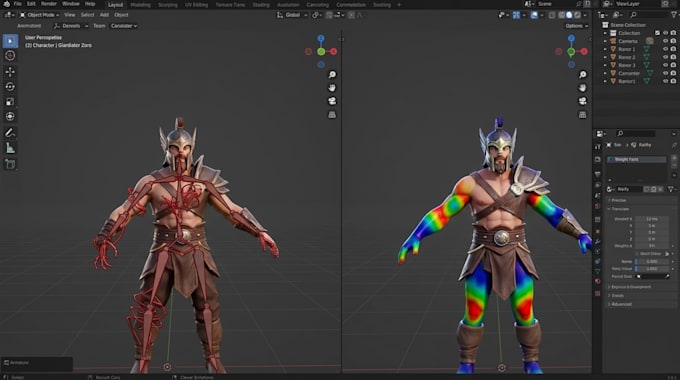The width and height of the screenshot is (680, 380).
Task: Open the View menu in viewport header
Action: pos(69,15)
